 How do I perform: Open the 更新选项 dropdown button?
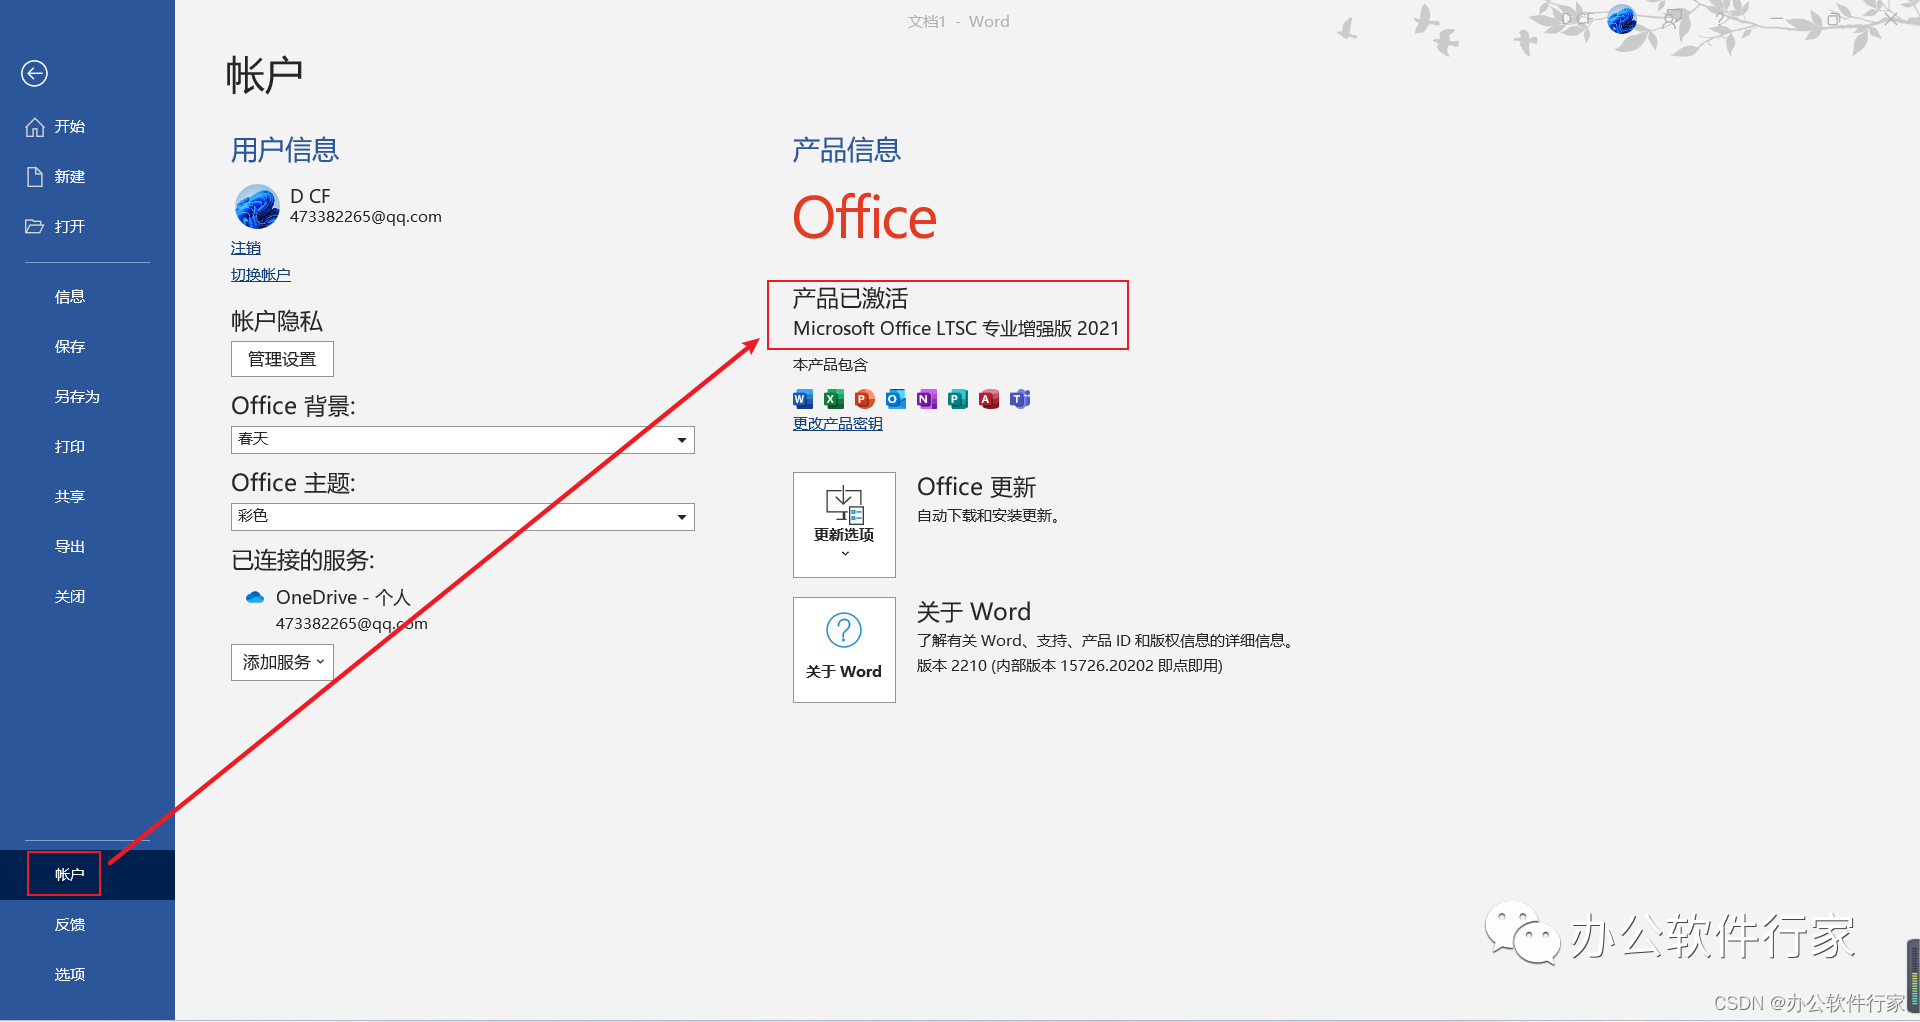coord(844,525)
